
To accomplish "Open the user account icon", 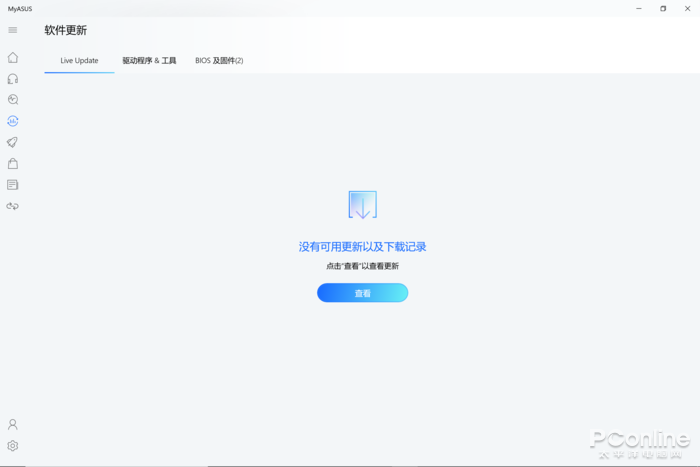I will pos(13,424).
